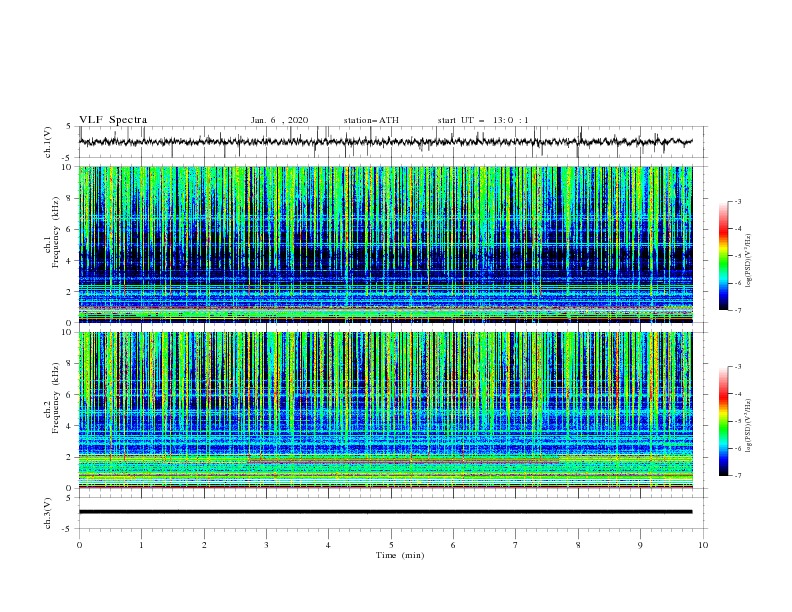Click the "Time (min)" axis title
This screenshot has height=612, width=792.
(400, 555)
